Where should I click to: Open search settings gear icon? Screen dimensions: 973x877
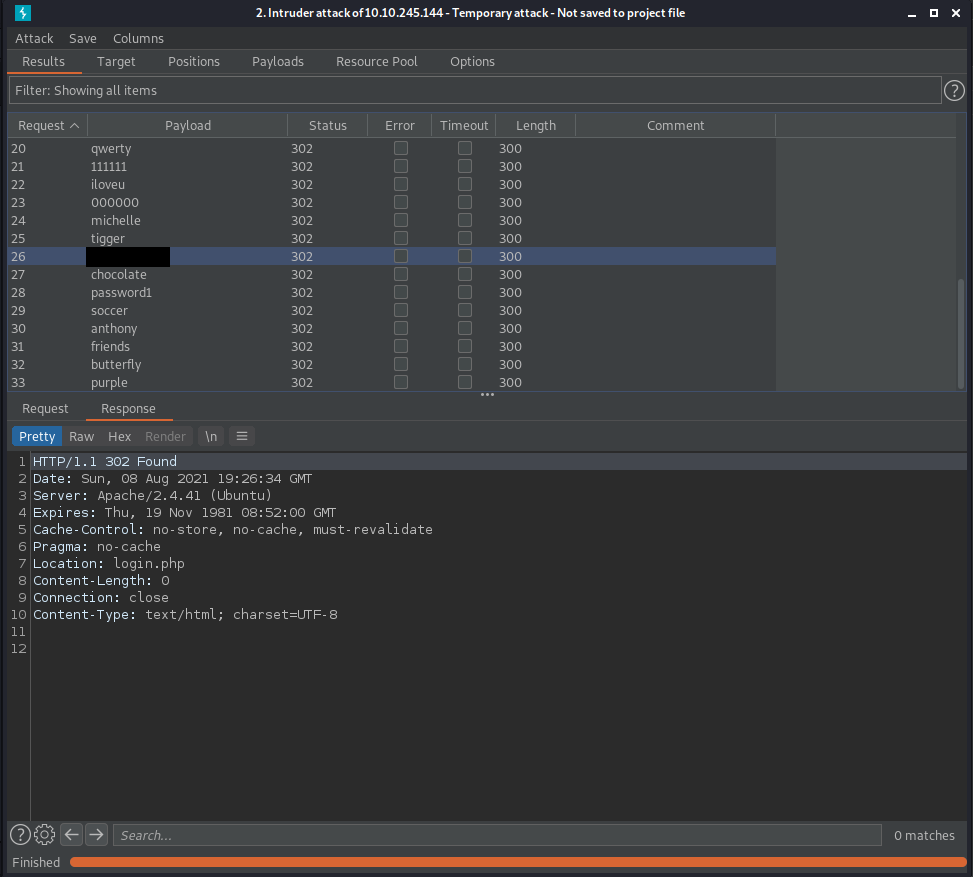pyautogui.click(x=44, y=835)
